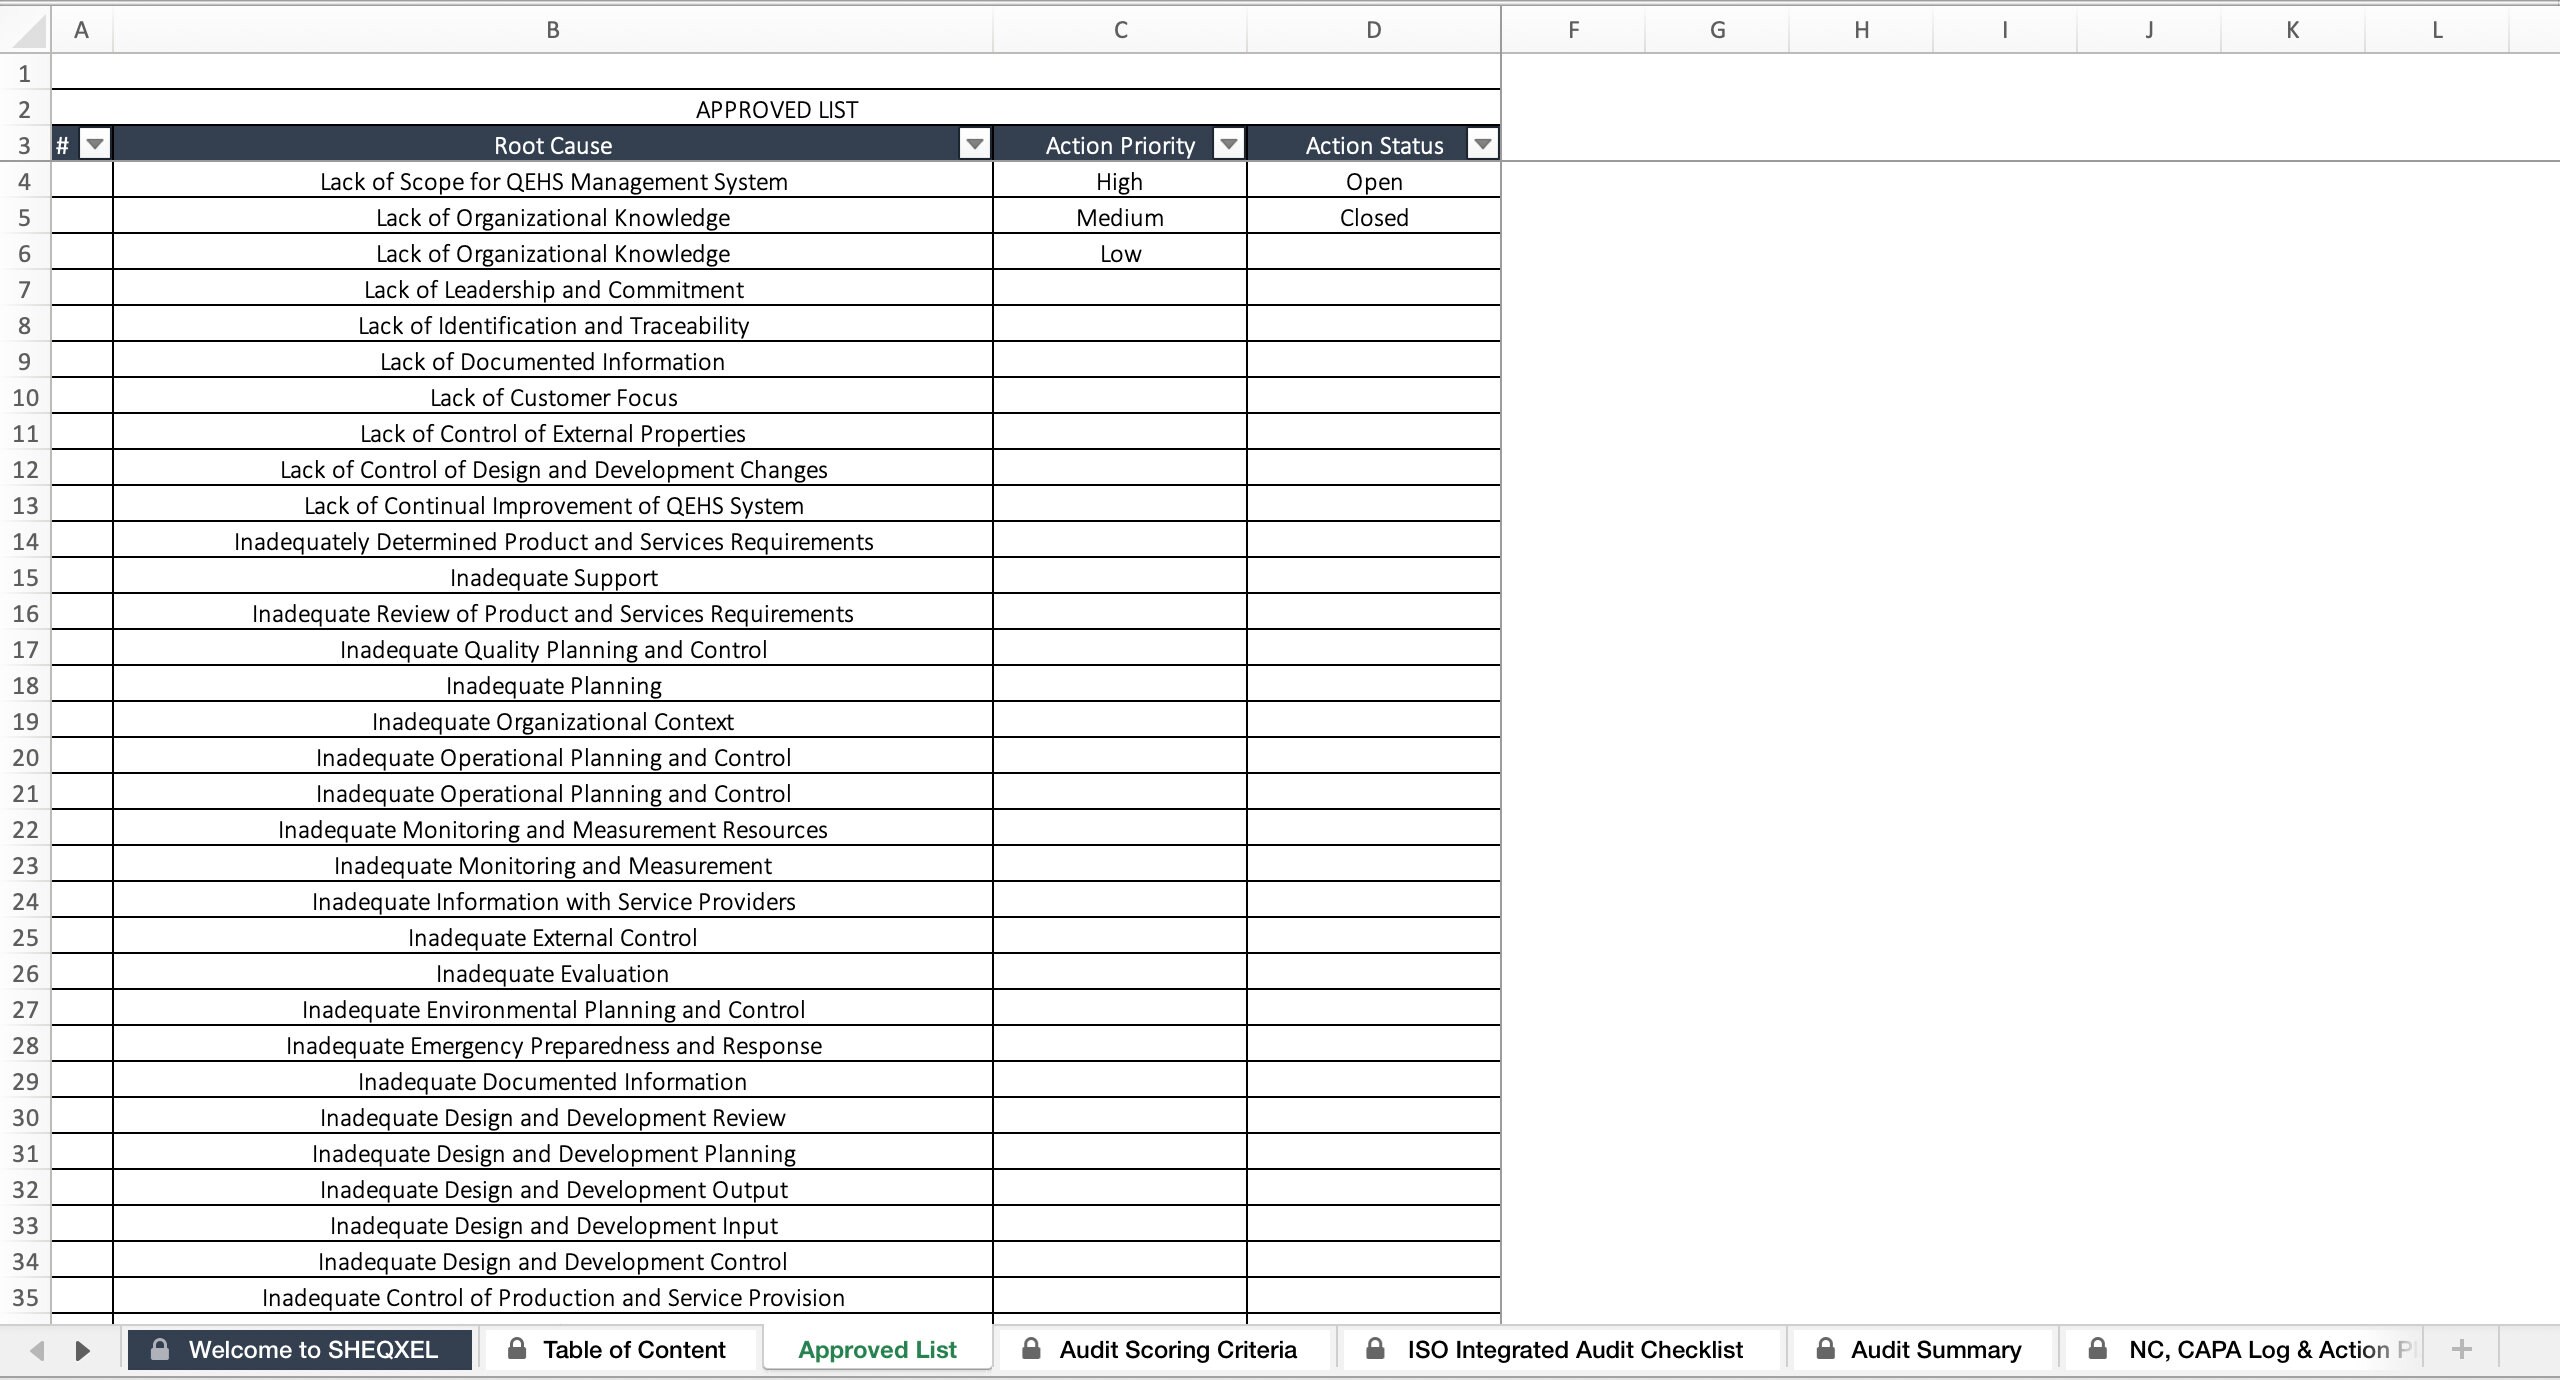Switch to the Audit Scoring Criteria tab
This screenshot has width=2560, height=1380.
tap(1178, 1349)
